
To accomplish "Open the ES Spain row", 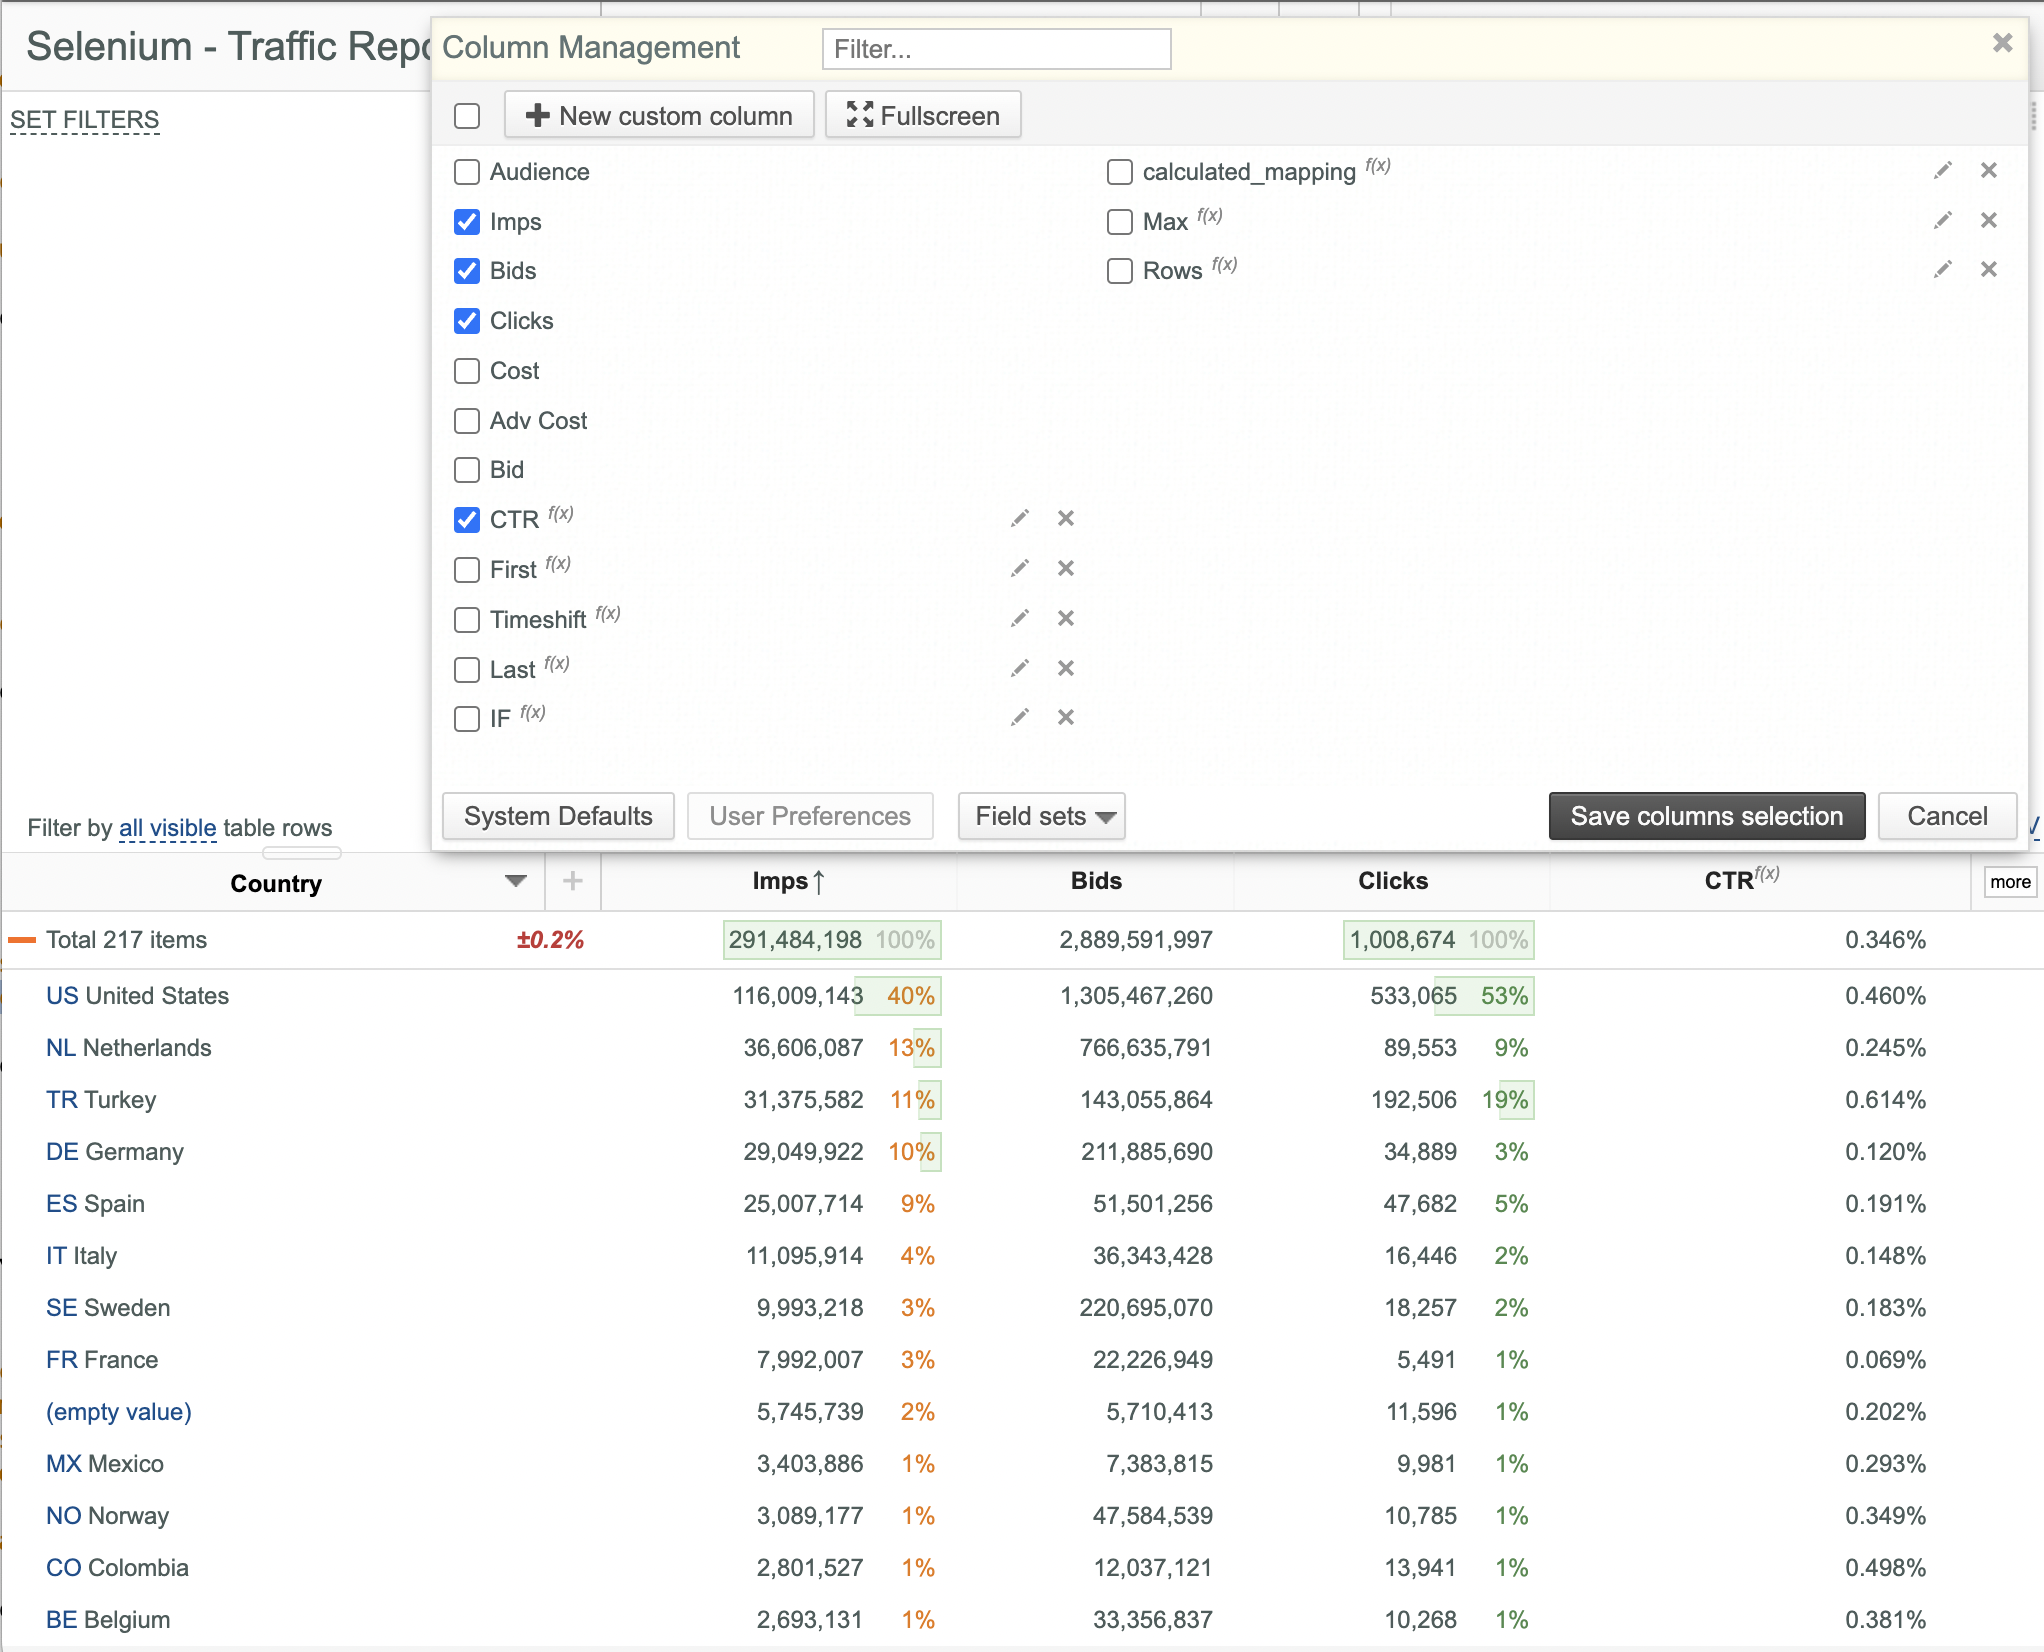I will coord(95,1204).
